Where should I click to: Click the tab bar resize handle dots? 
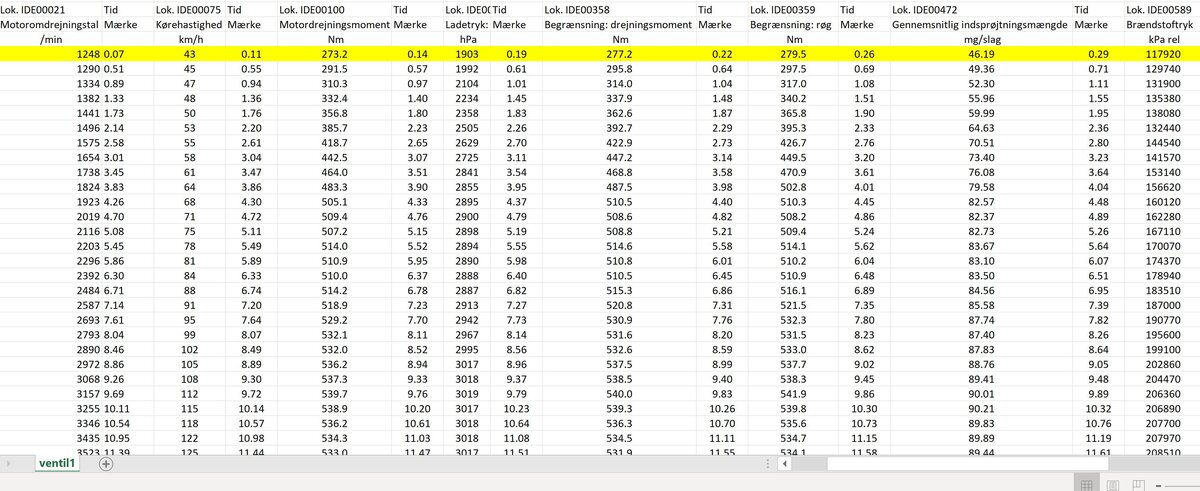[766, 464]
